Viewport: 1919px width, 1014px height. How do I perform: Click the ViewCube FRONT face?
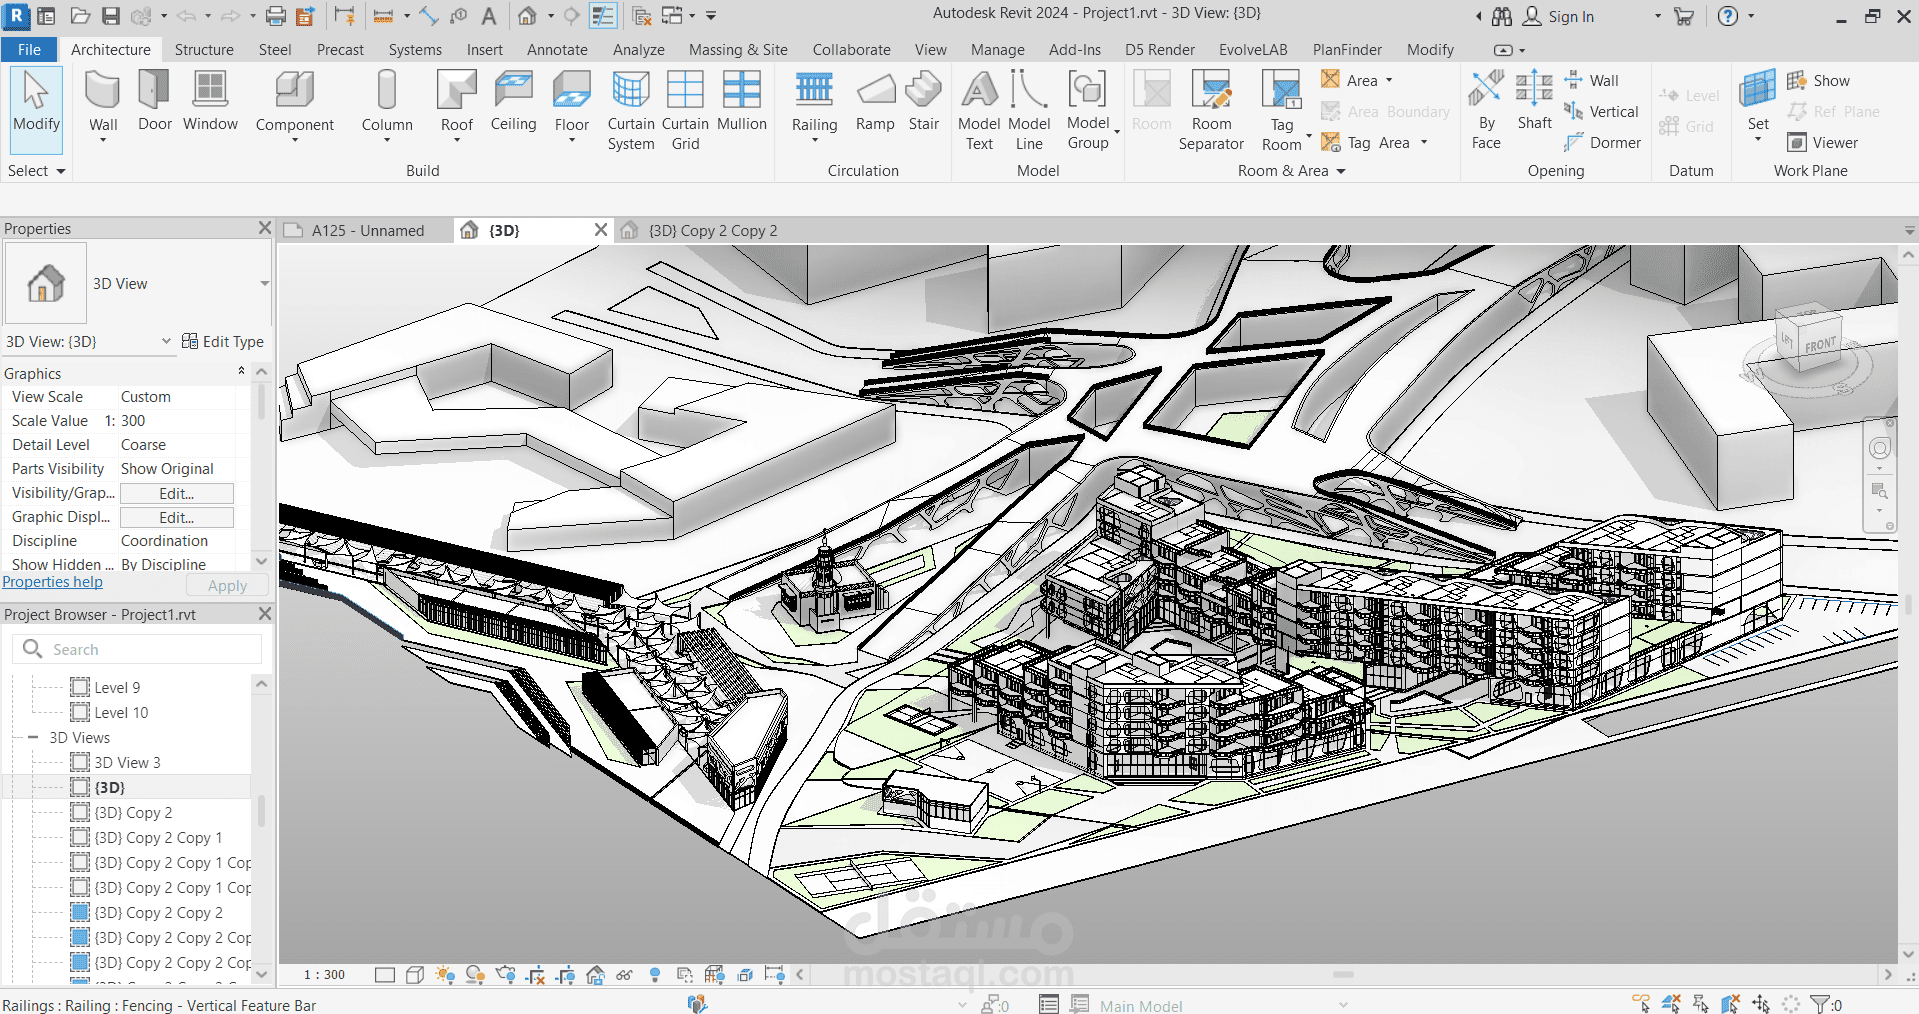[x=1820, y=345]
